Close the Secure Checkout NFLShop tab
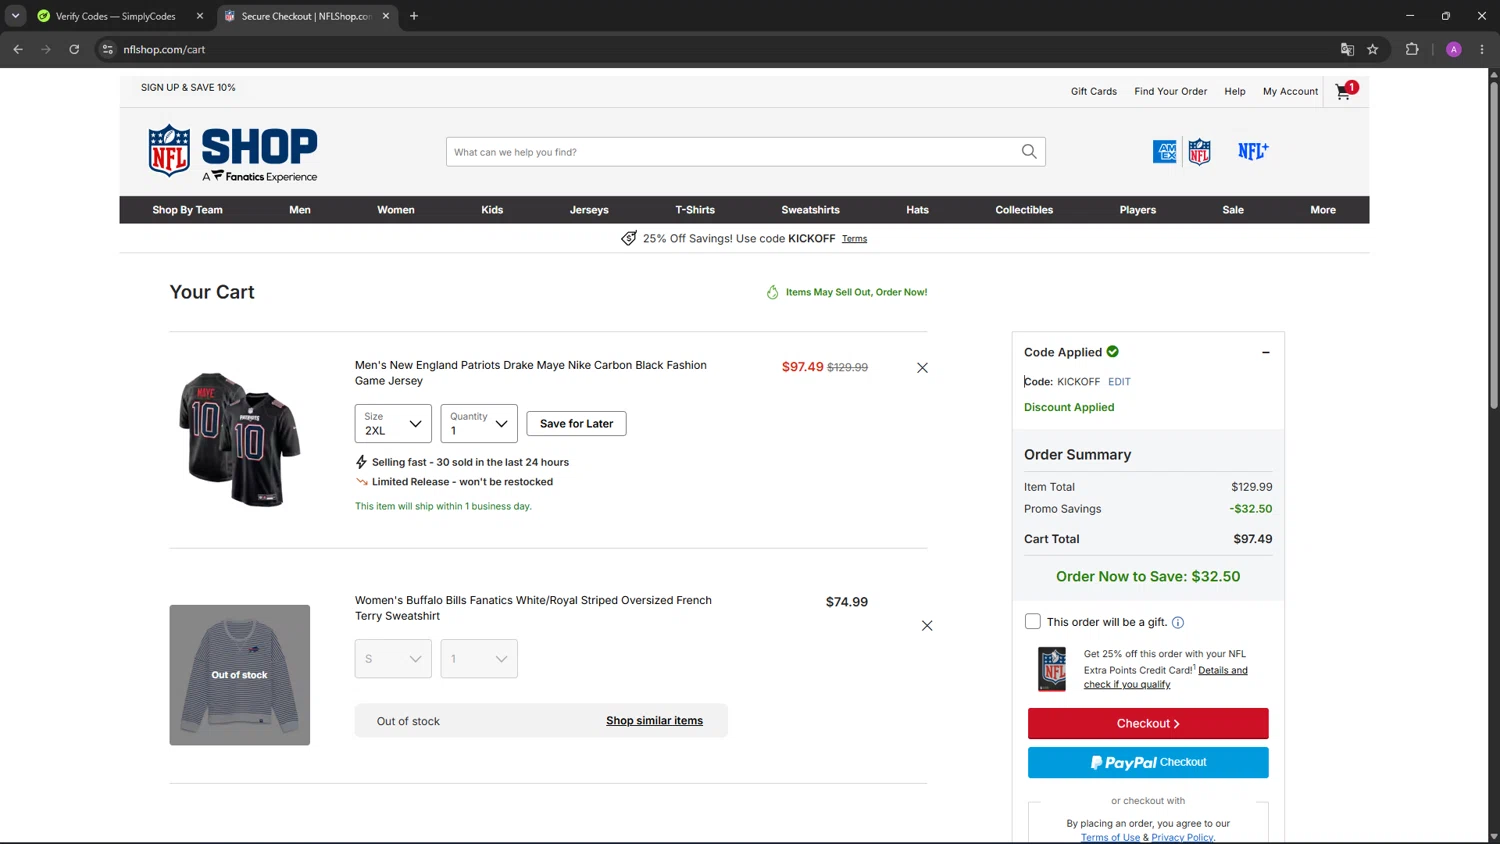Viewport: 1500px width, 844px height. click(386, 16)
